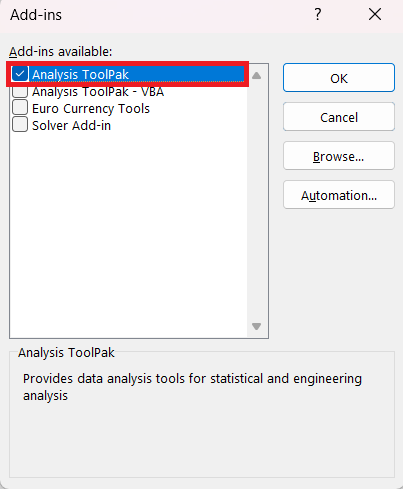This screenshot has width=403, height=489.
Task: Close the Add-ins dialog with X
Action: coord(375,14)
